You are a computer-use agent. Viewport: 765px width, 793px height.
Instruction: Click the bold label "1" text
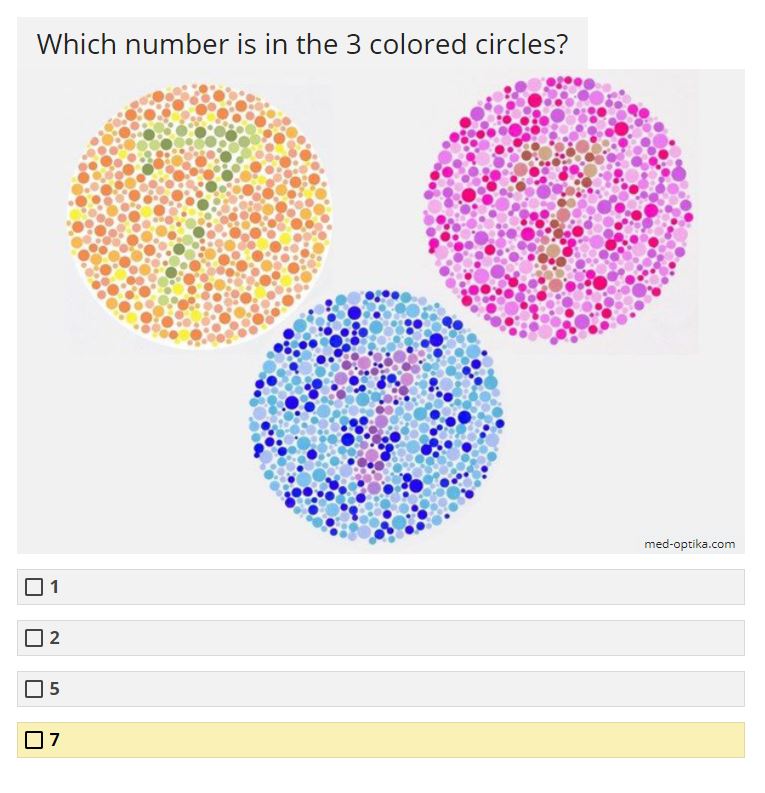tap(54, 587)
